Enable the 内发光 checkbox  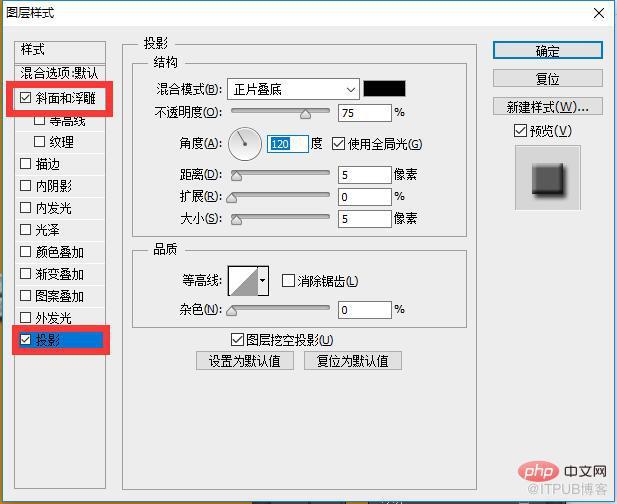[26, 208]
